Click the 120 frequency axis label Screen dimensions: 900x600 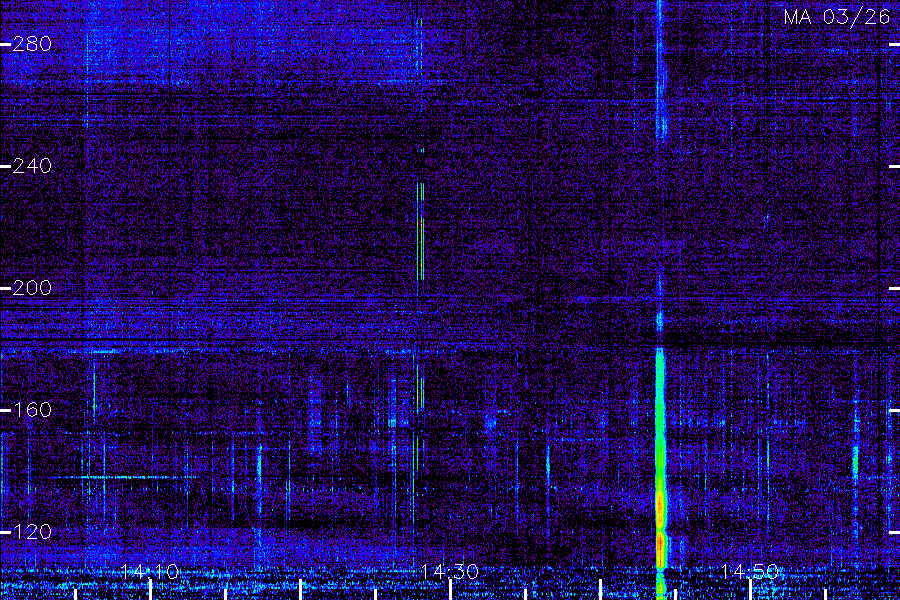(32, 532)
